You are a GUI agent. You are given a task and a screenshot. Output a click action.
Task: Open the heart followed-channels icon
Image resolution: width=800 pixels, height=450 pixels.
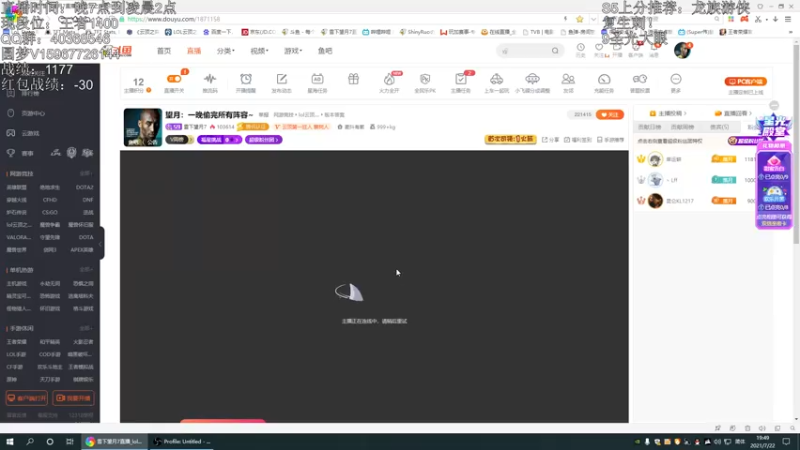[599, 47]
